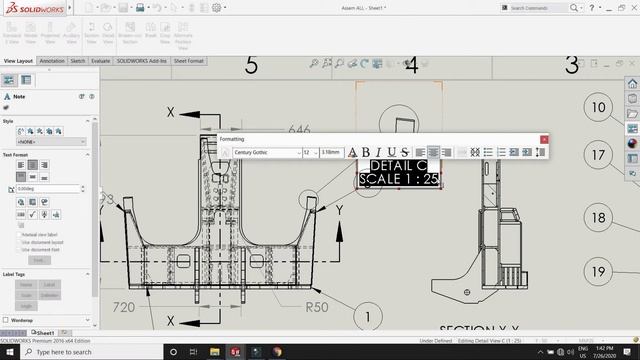Viewport: 640px width, 360px height.
Task: Open text color picker in Formatting toolbar
Action: 353,152
